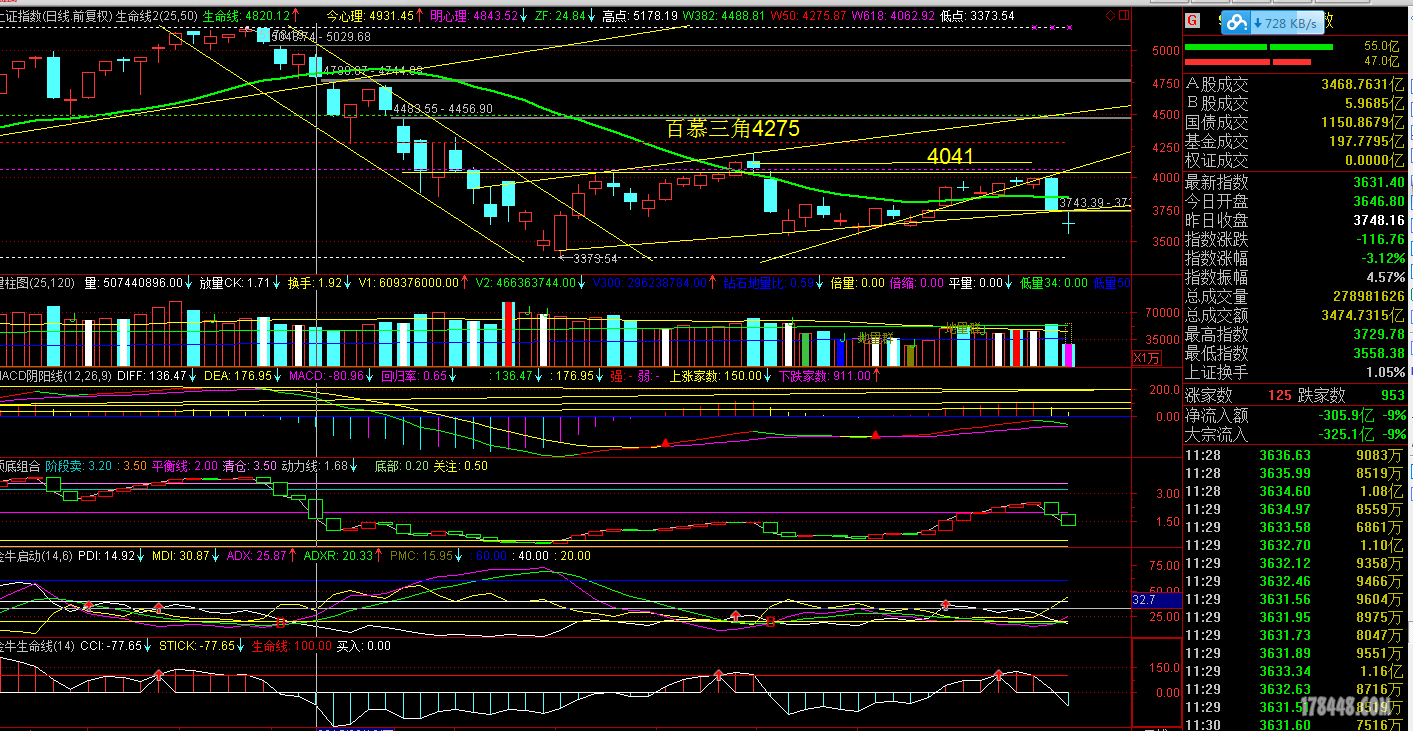
Task: Click the STICK: -77.65 value
Action: click(x=197, y=646)
